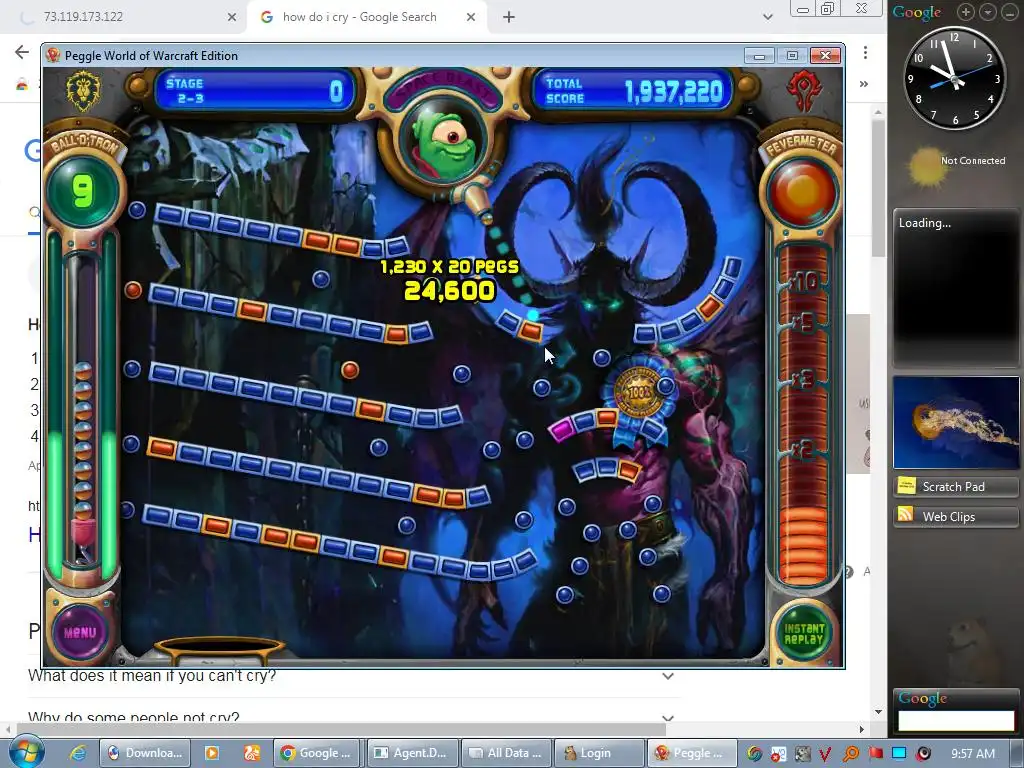Click the red flag tray icon

tap(875, 754)
